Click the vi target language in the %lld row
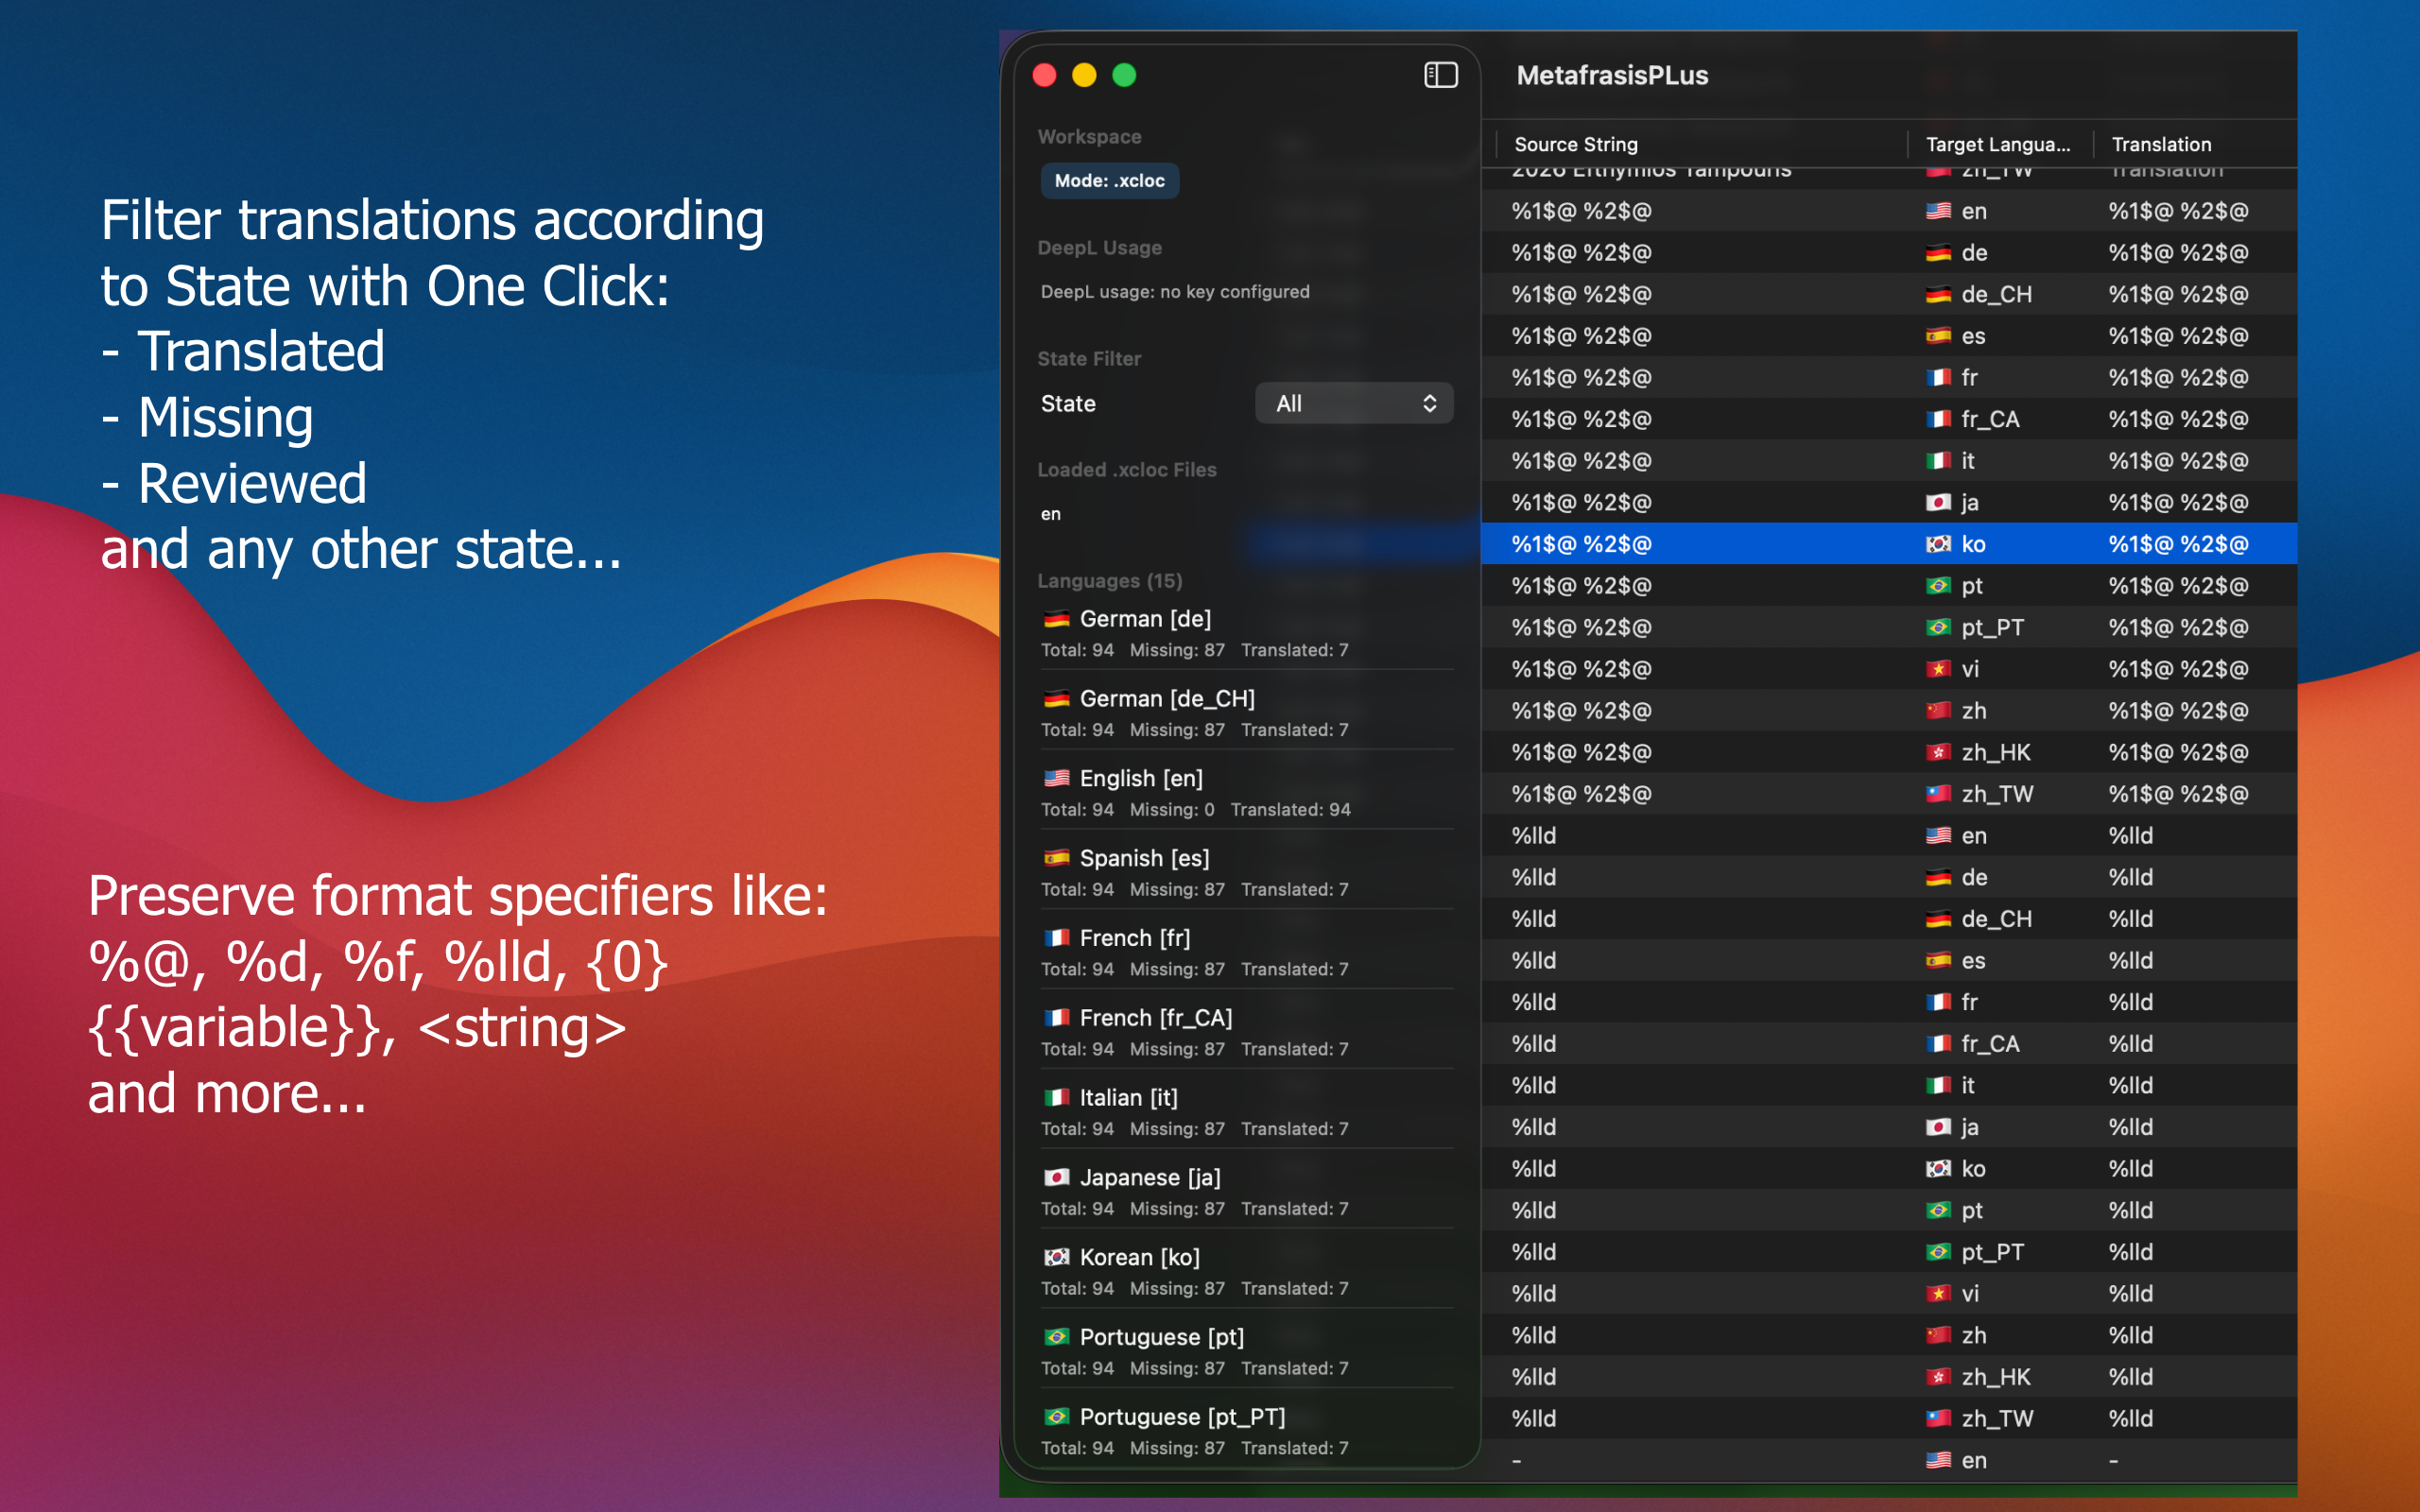The width and height of the screenshot is (2420, 1512). (x=1970, y=1294)
